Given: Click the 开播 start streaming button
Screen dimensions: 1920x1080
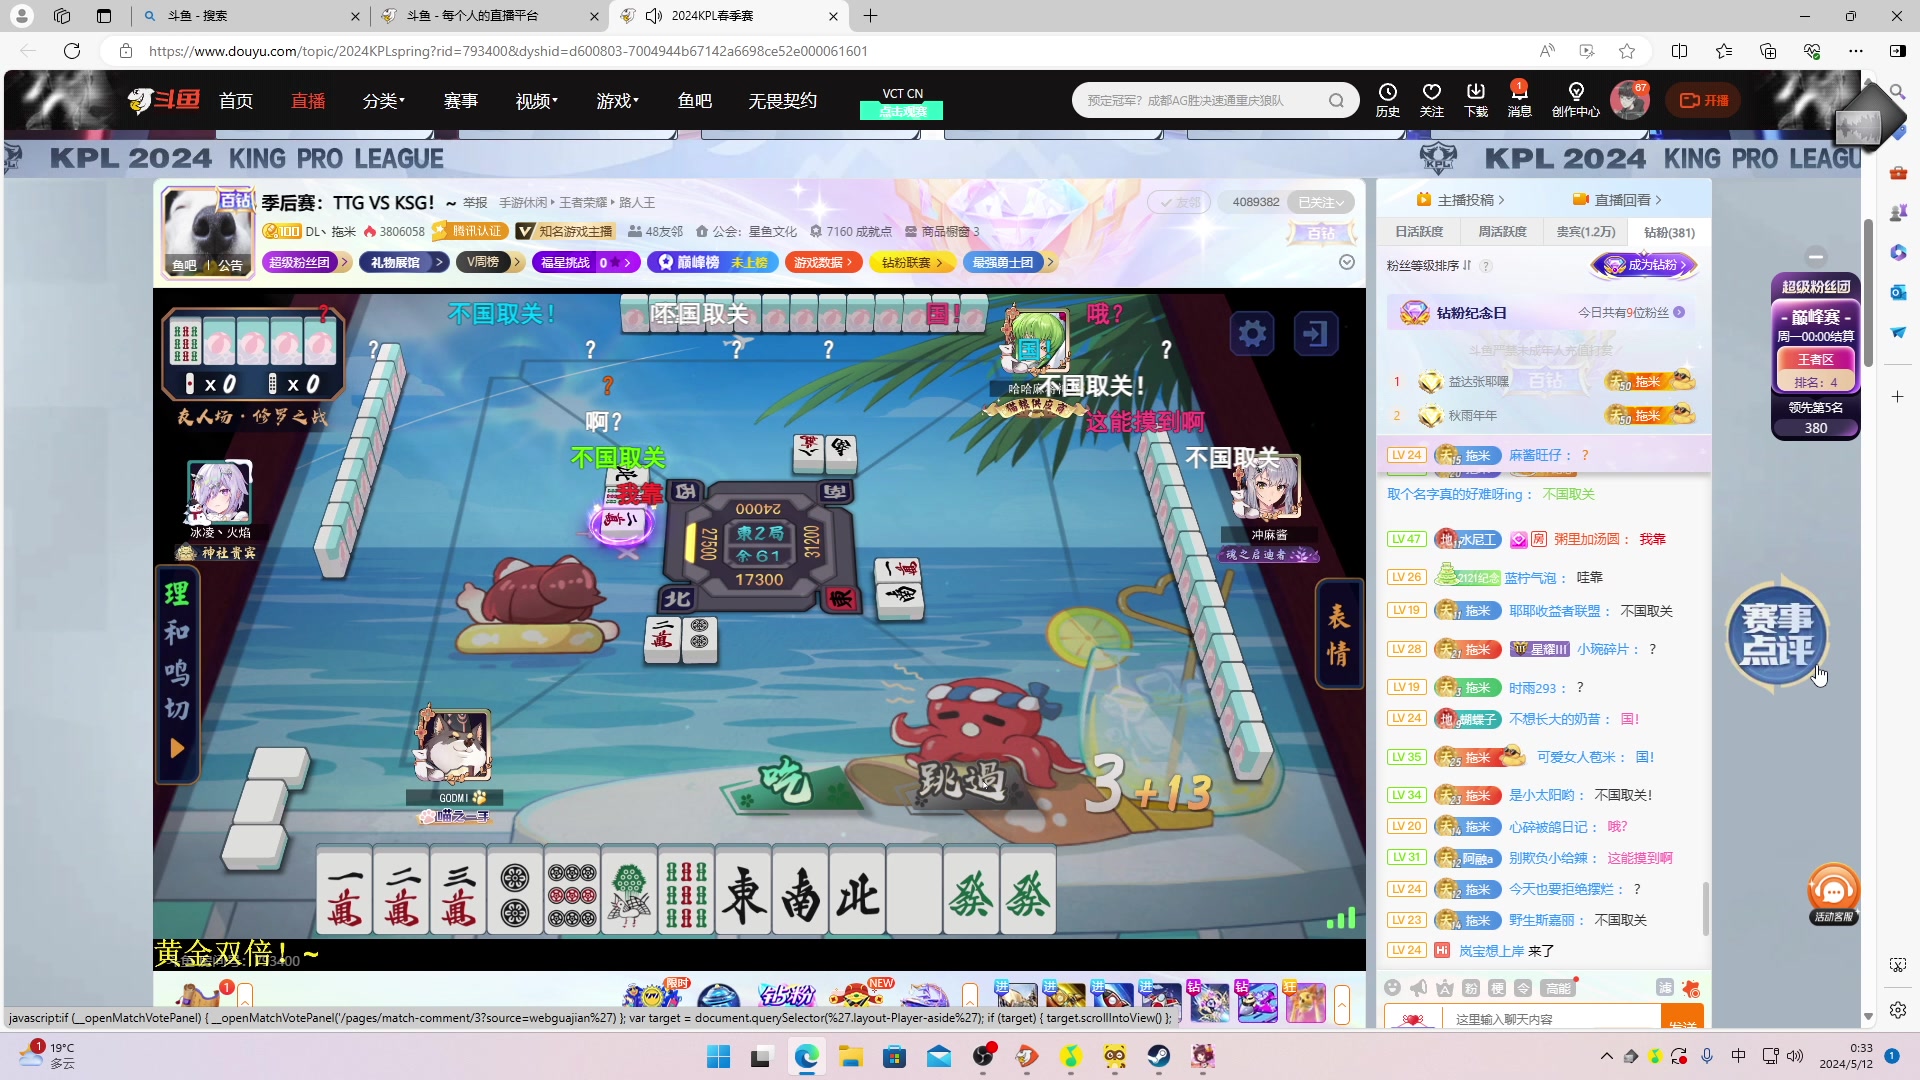Looking at the screenshot, I should [x=1703, y=100].
